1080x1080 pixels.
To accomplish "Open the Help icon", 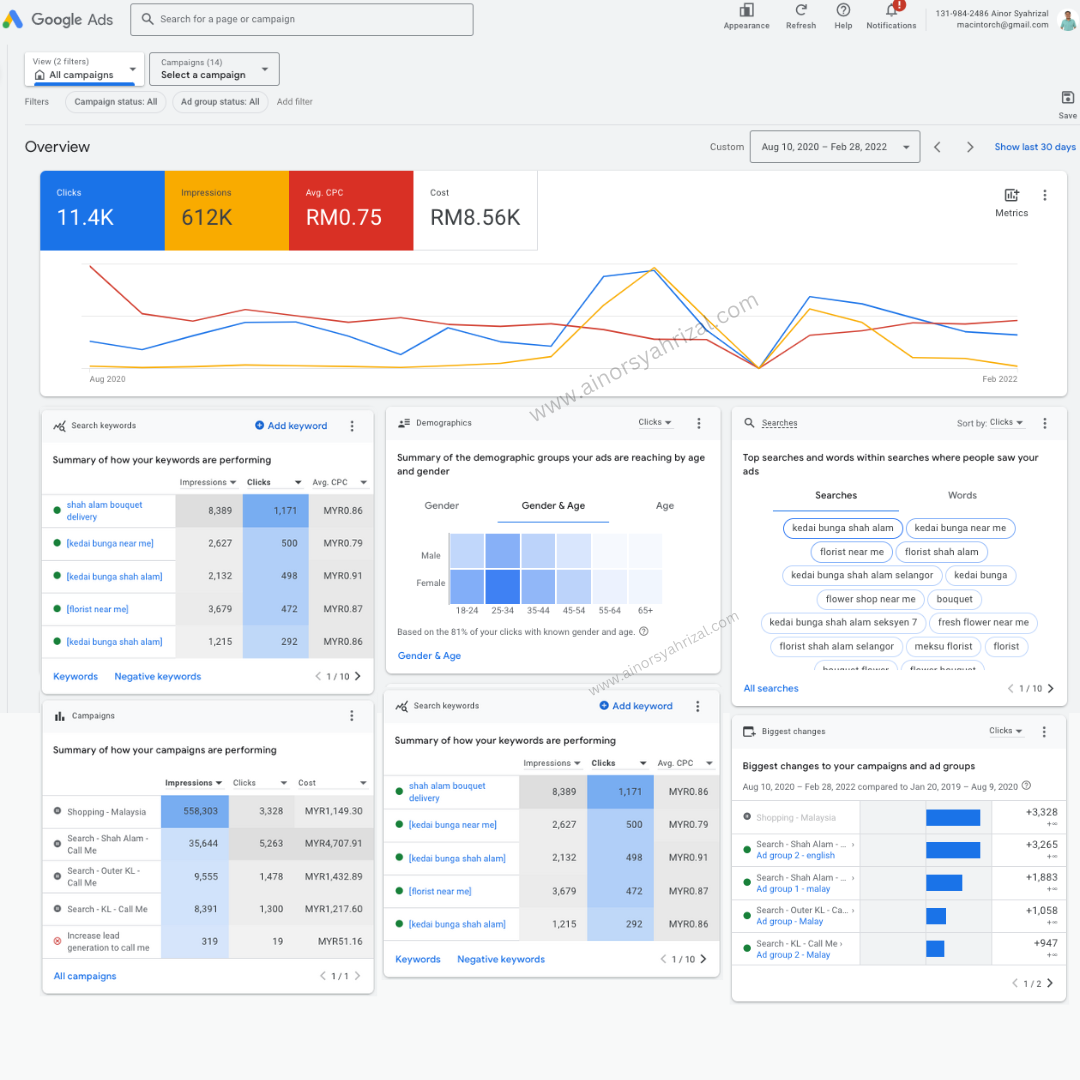I will (843, 11).
